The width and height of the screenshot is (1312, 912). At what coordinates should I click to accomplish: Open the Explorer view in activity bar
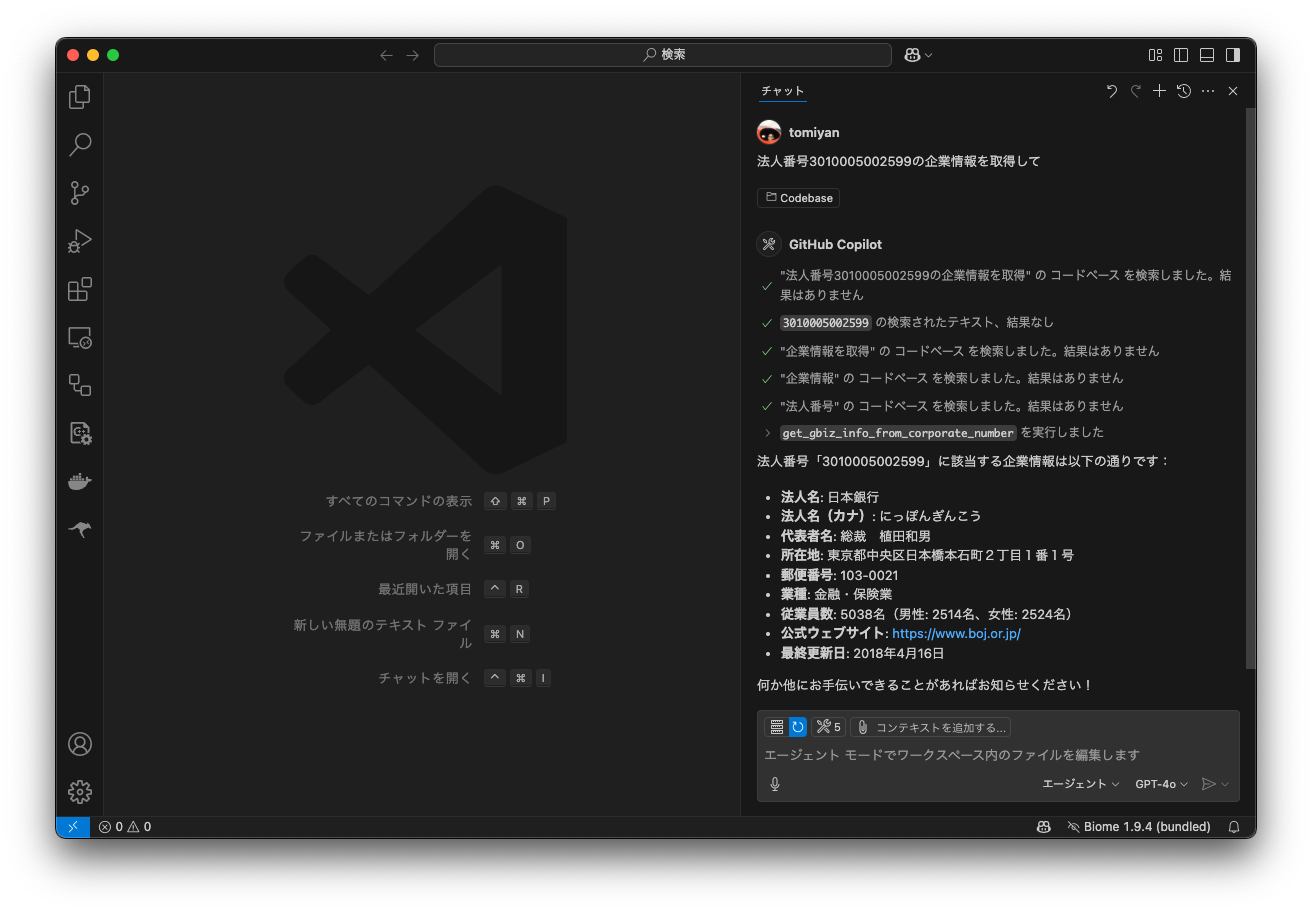tap(80, 97)
